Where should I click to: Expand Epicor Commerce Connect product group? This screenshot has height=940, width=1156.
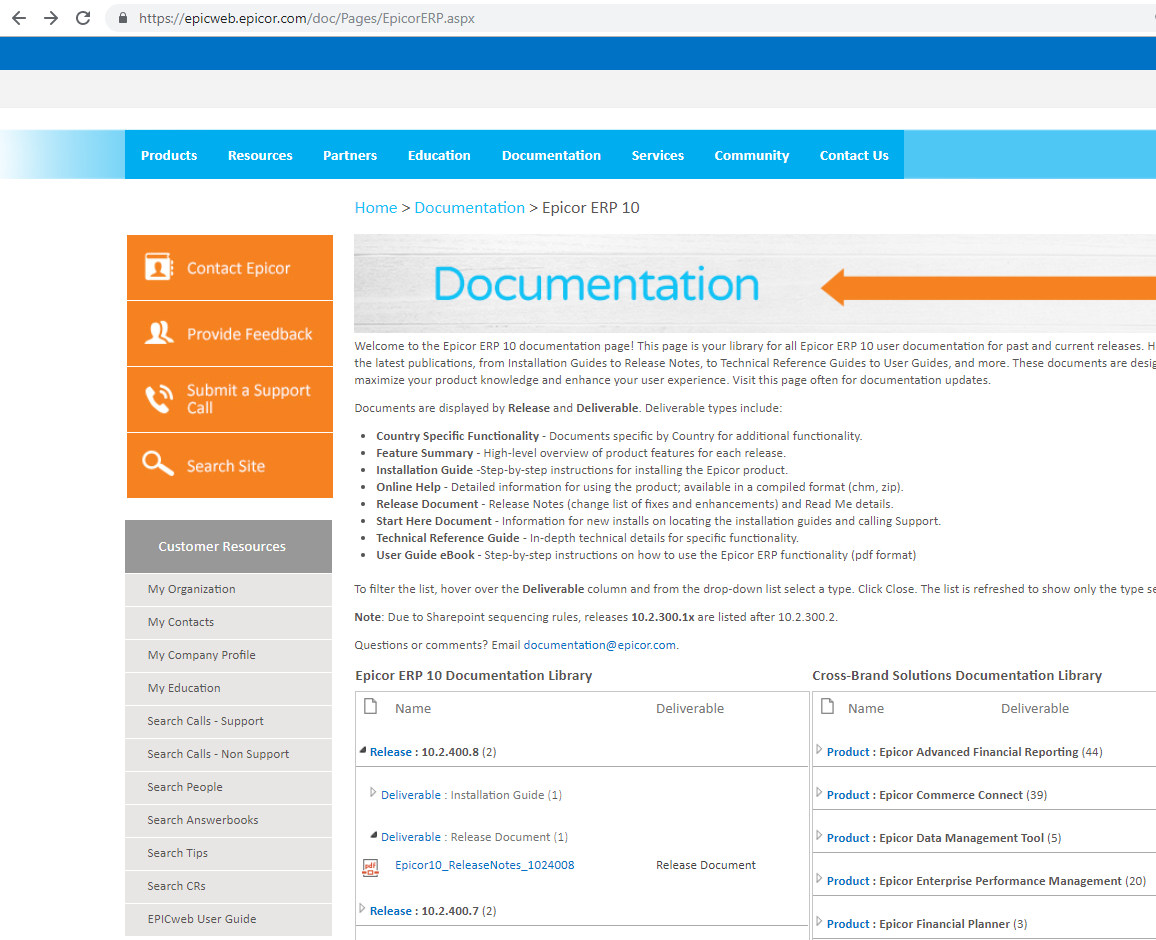point(819,792)
